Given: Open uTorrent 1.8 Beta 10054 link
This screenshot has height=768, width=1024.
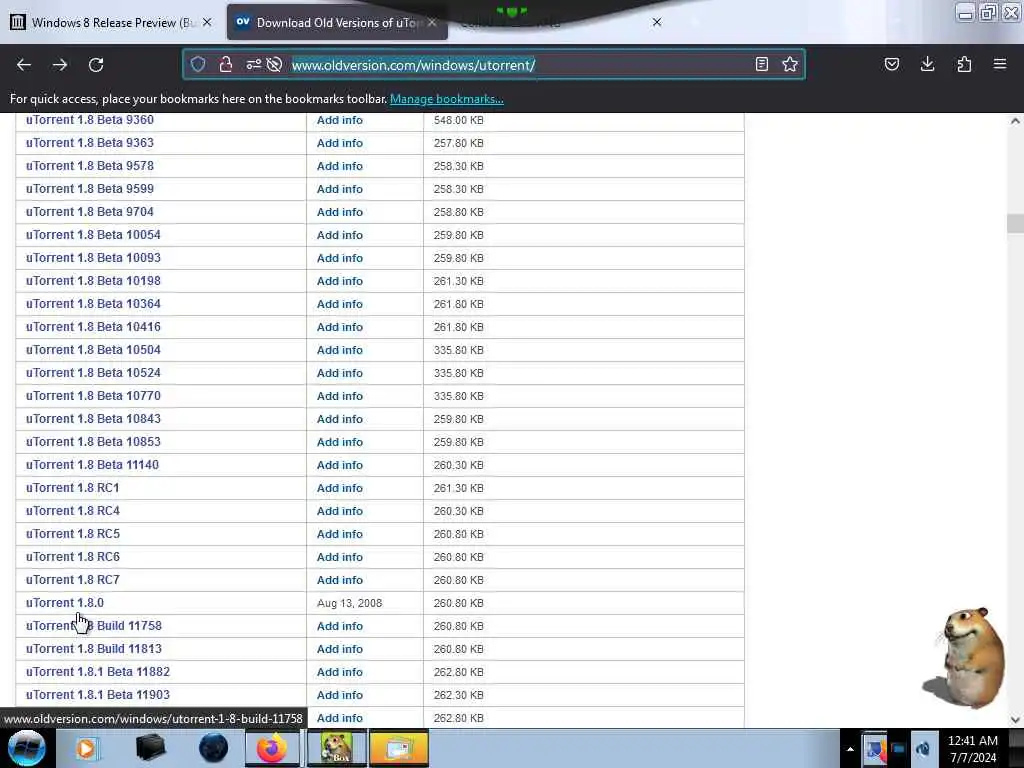Looking at the screenshot, I should click(93, 235).
